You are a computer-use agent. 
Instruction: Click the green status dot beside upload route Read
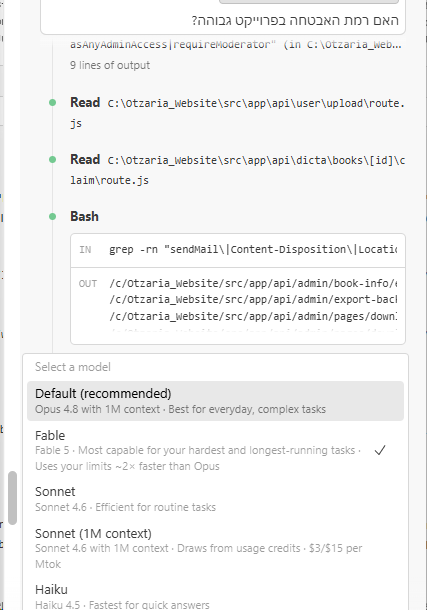52,103
